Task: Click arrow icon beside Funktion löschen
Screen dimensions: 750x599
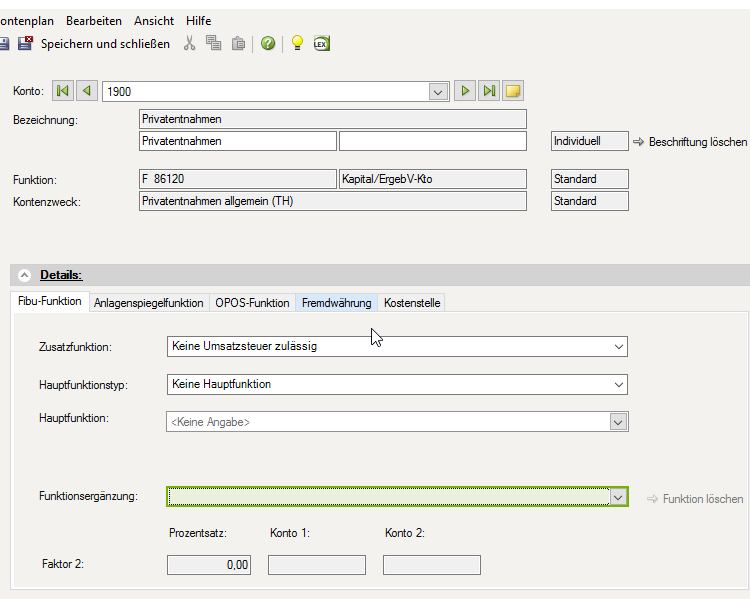Action: tap(652, 499)
